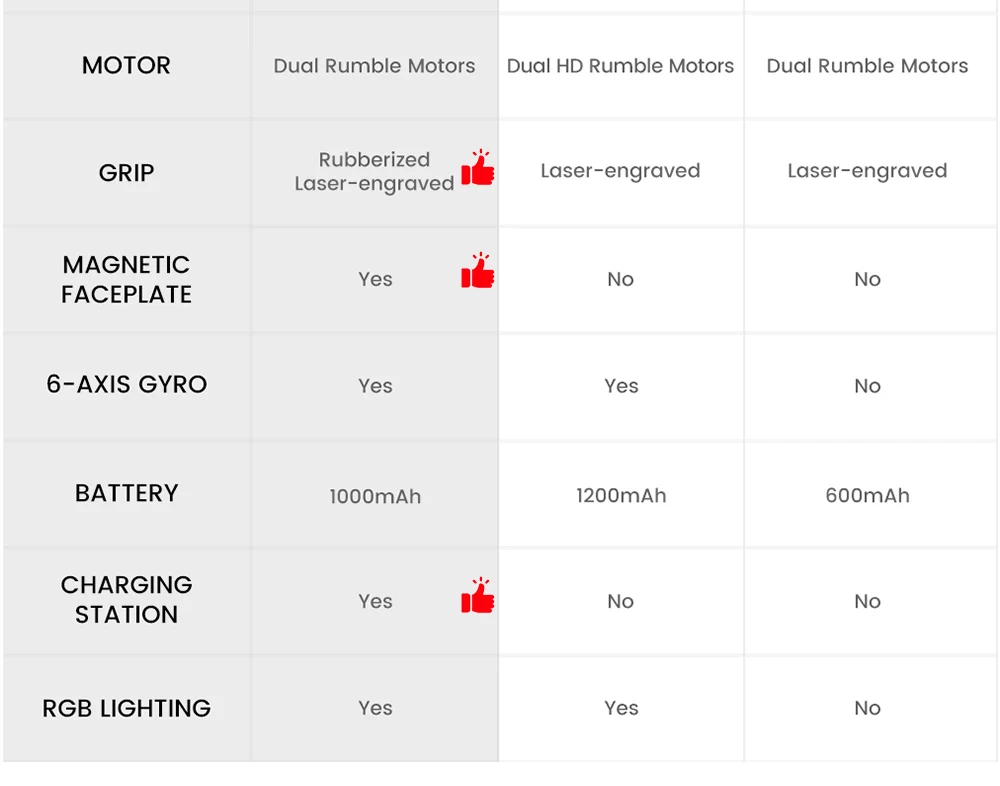Click thumbs-up icon beside Magnetic Faceplate Yes
This screenshot has width=1000, height=786.
point(478,272)
